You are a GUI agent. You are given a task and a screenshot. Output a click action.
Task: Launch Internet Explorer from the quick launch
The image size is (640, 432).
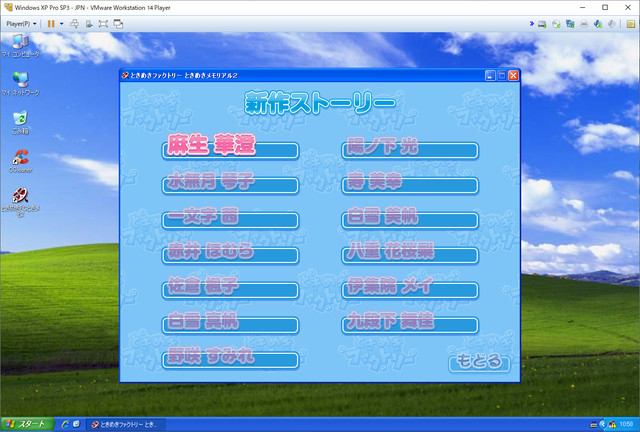point(65,424)
